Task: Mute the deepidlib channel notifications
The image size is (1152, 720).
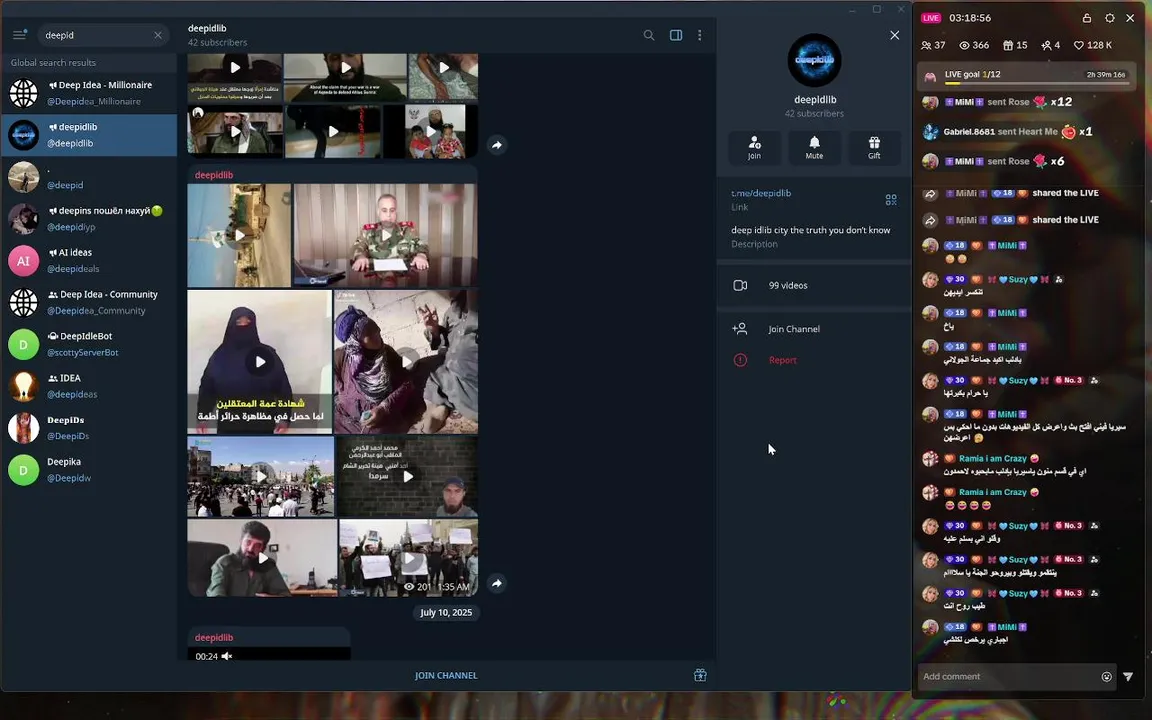Action: (814, 147)
